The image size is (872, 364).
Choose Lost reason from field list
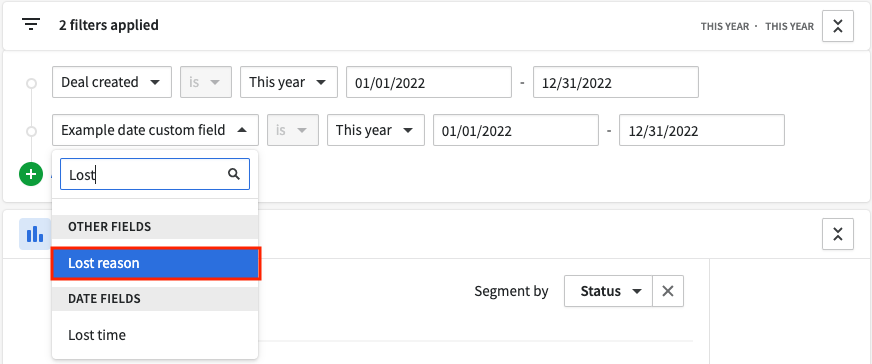(156, 263)
